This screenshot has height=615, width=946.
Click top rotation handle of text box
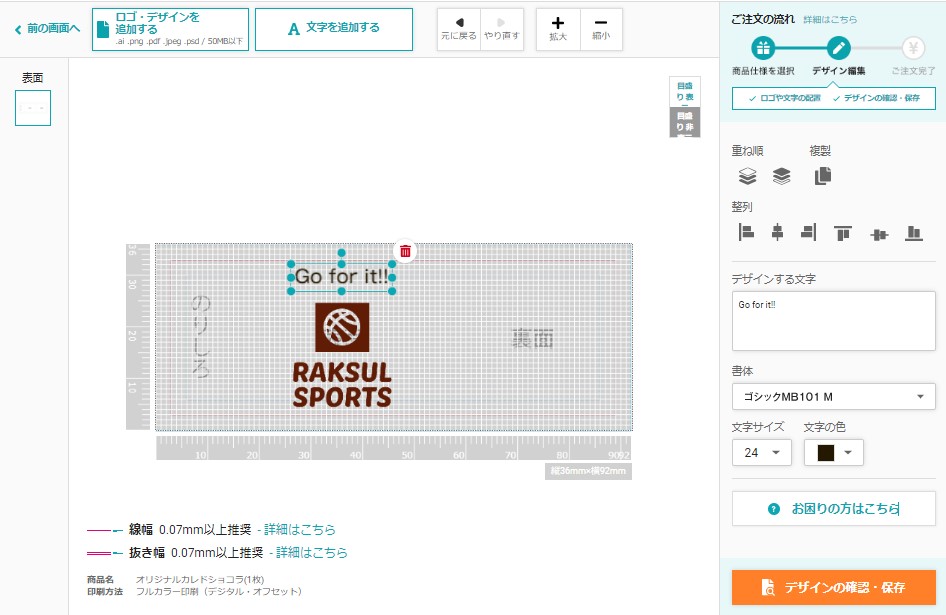[341, 253]
